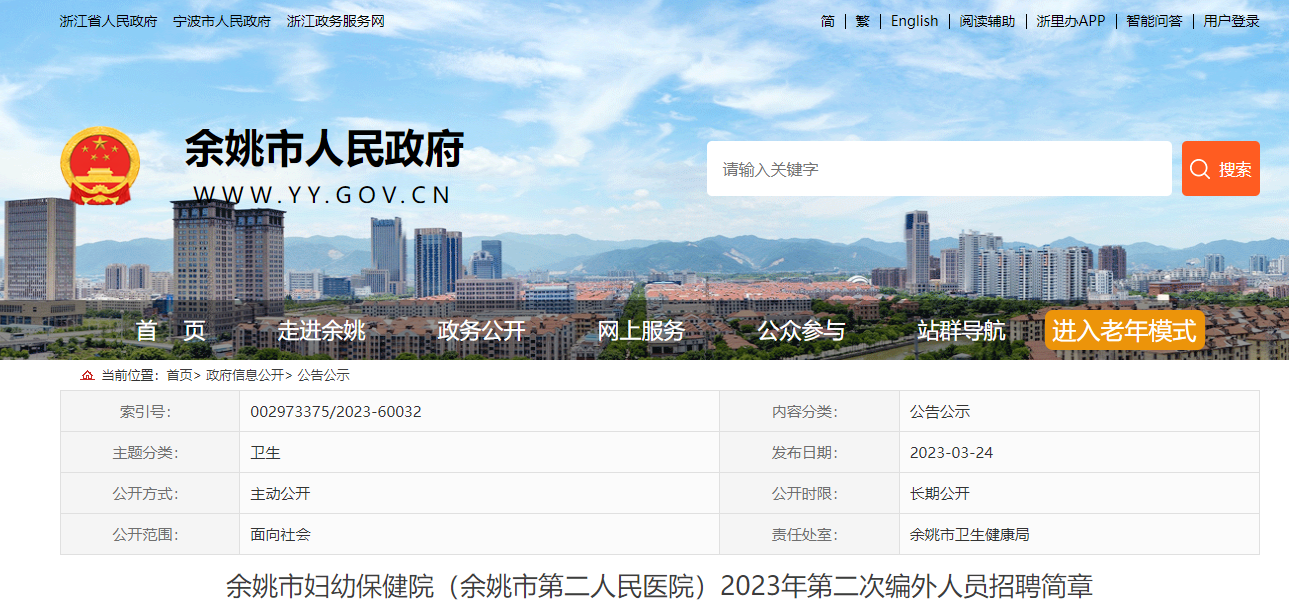The width and height of the screenshot is (1289, 614).
Task: Open 浙江省人民政府 link
Action: (x=108, y=21)
